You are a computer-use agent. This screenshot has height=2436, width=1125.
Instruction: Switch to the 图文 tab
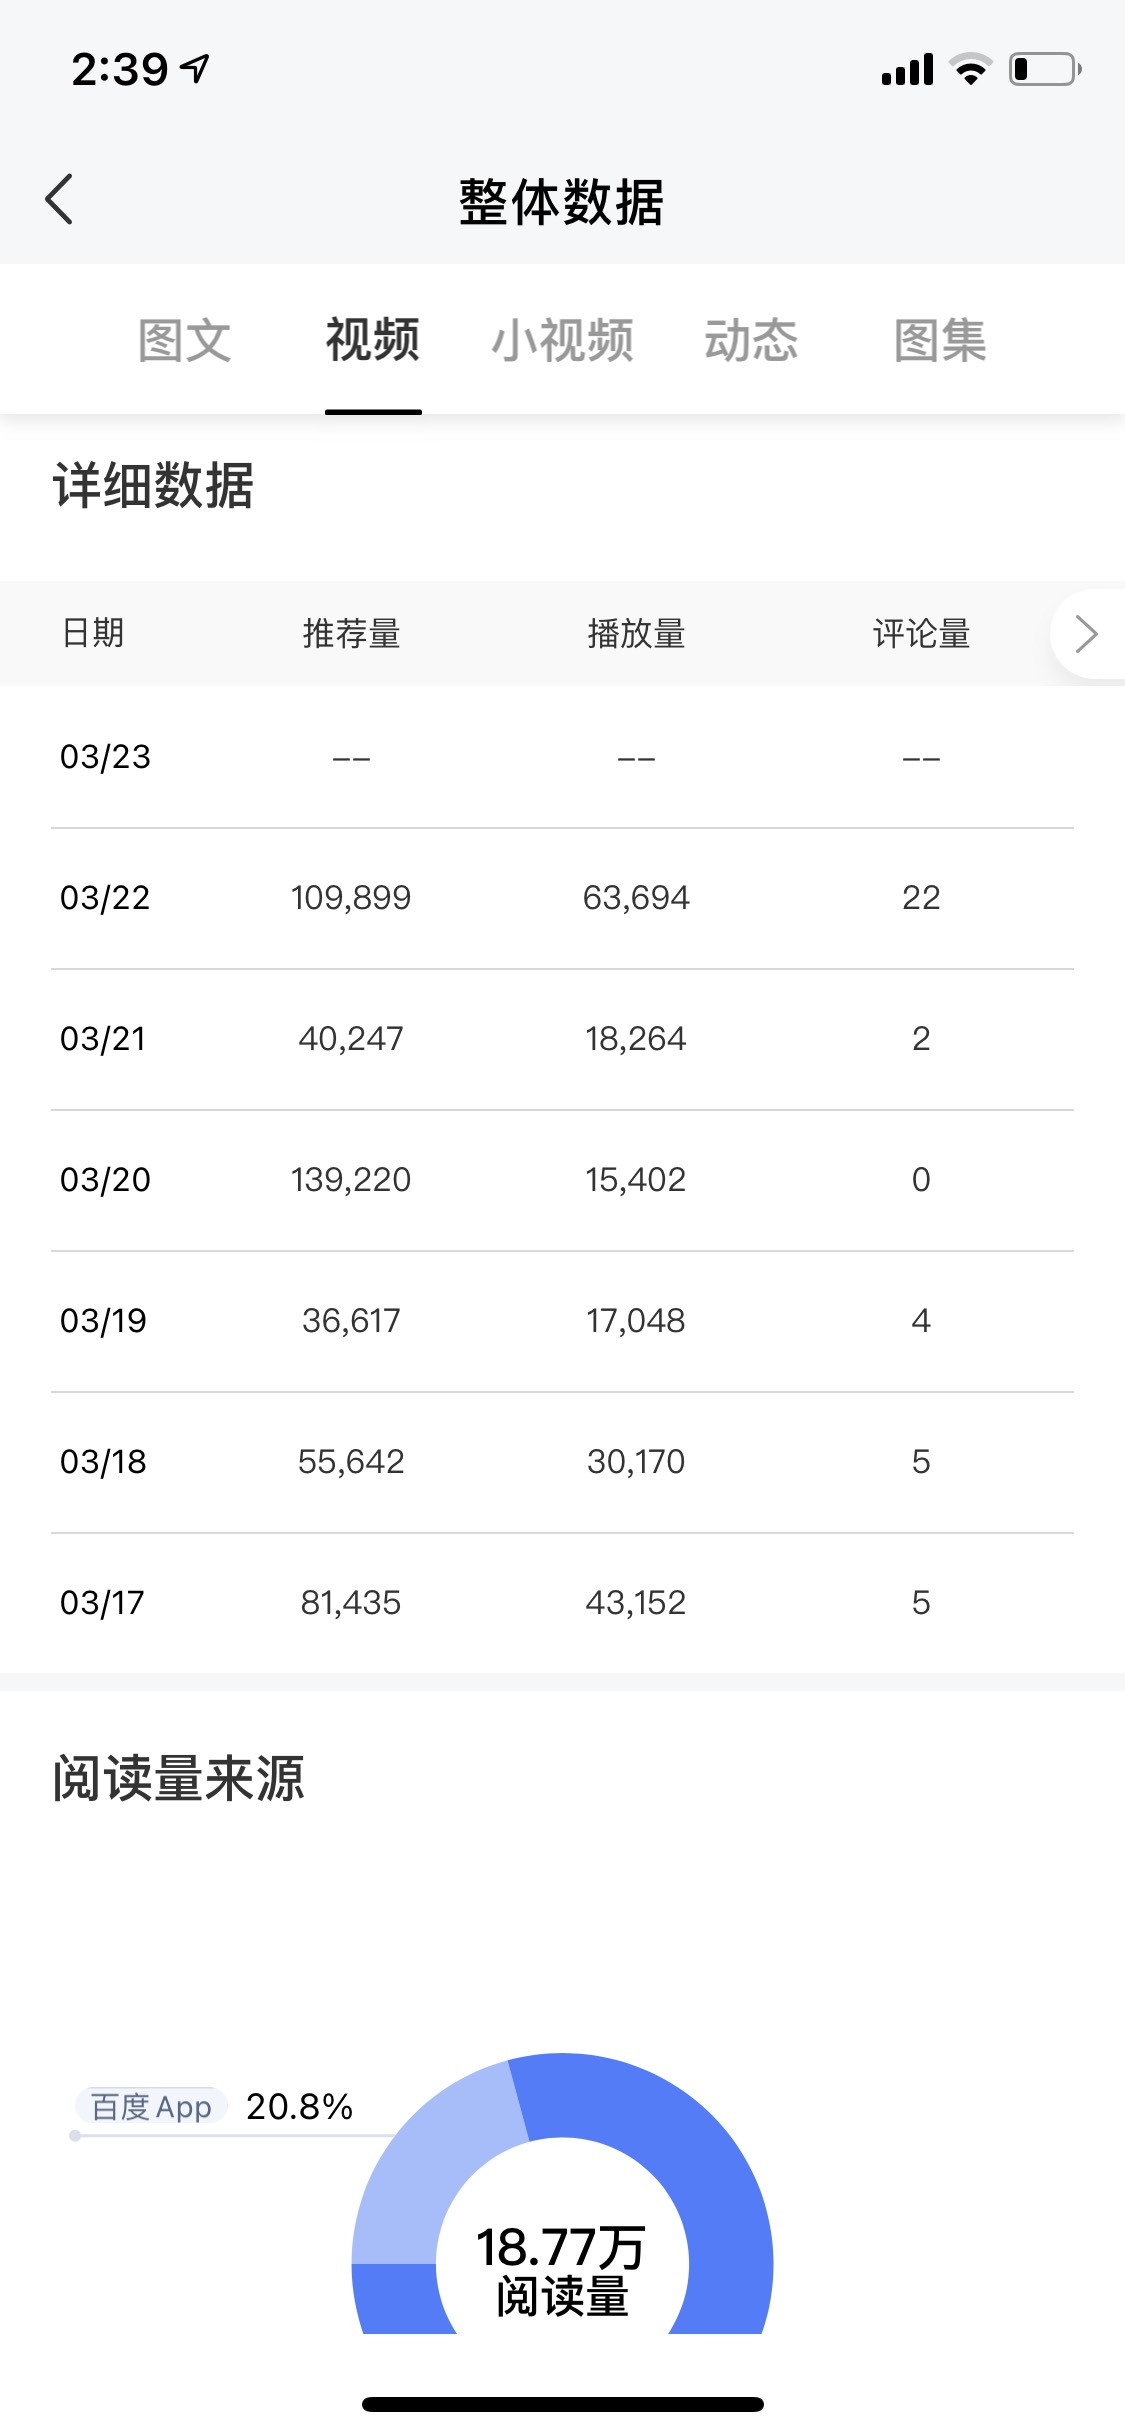[184, 340]
